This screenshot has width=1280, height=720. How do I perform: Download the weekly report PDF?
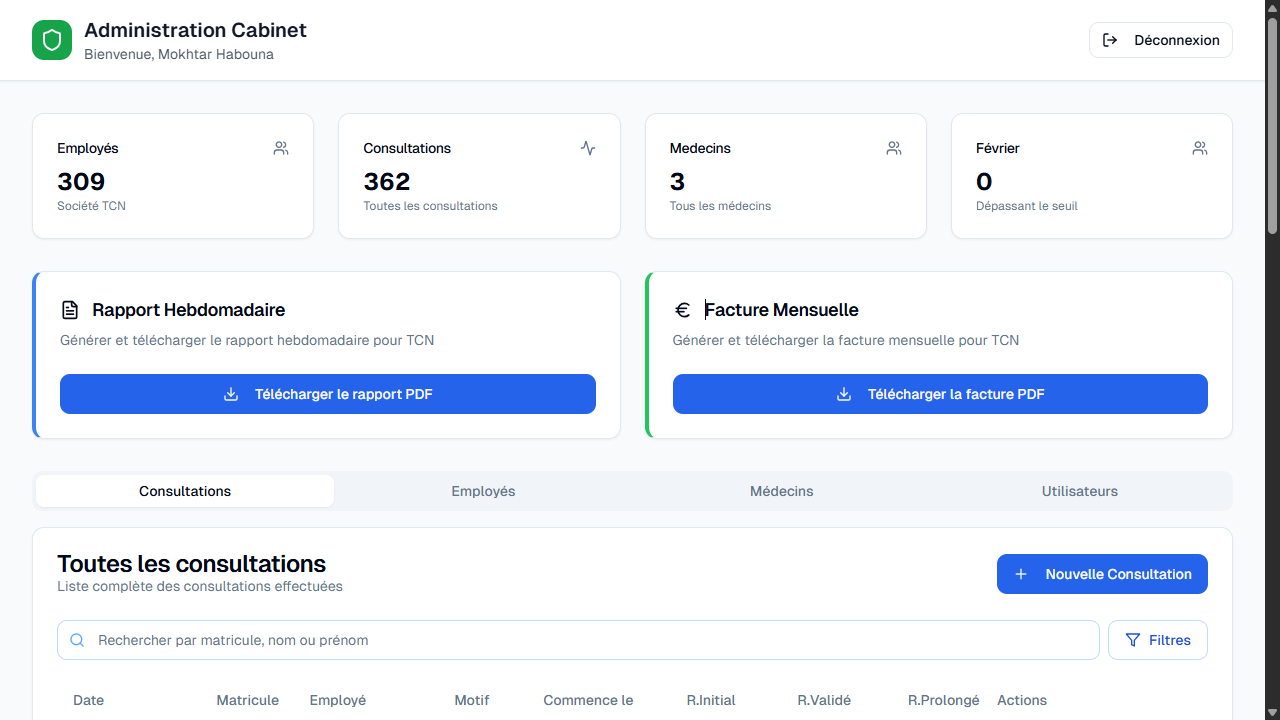328,394
